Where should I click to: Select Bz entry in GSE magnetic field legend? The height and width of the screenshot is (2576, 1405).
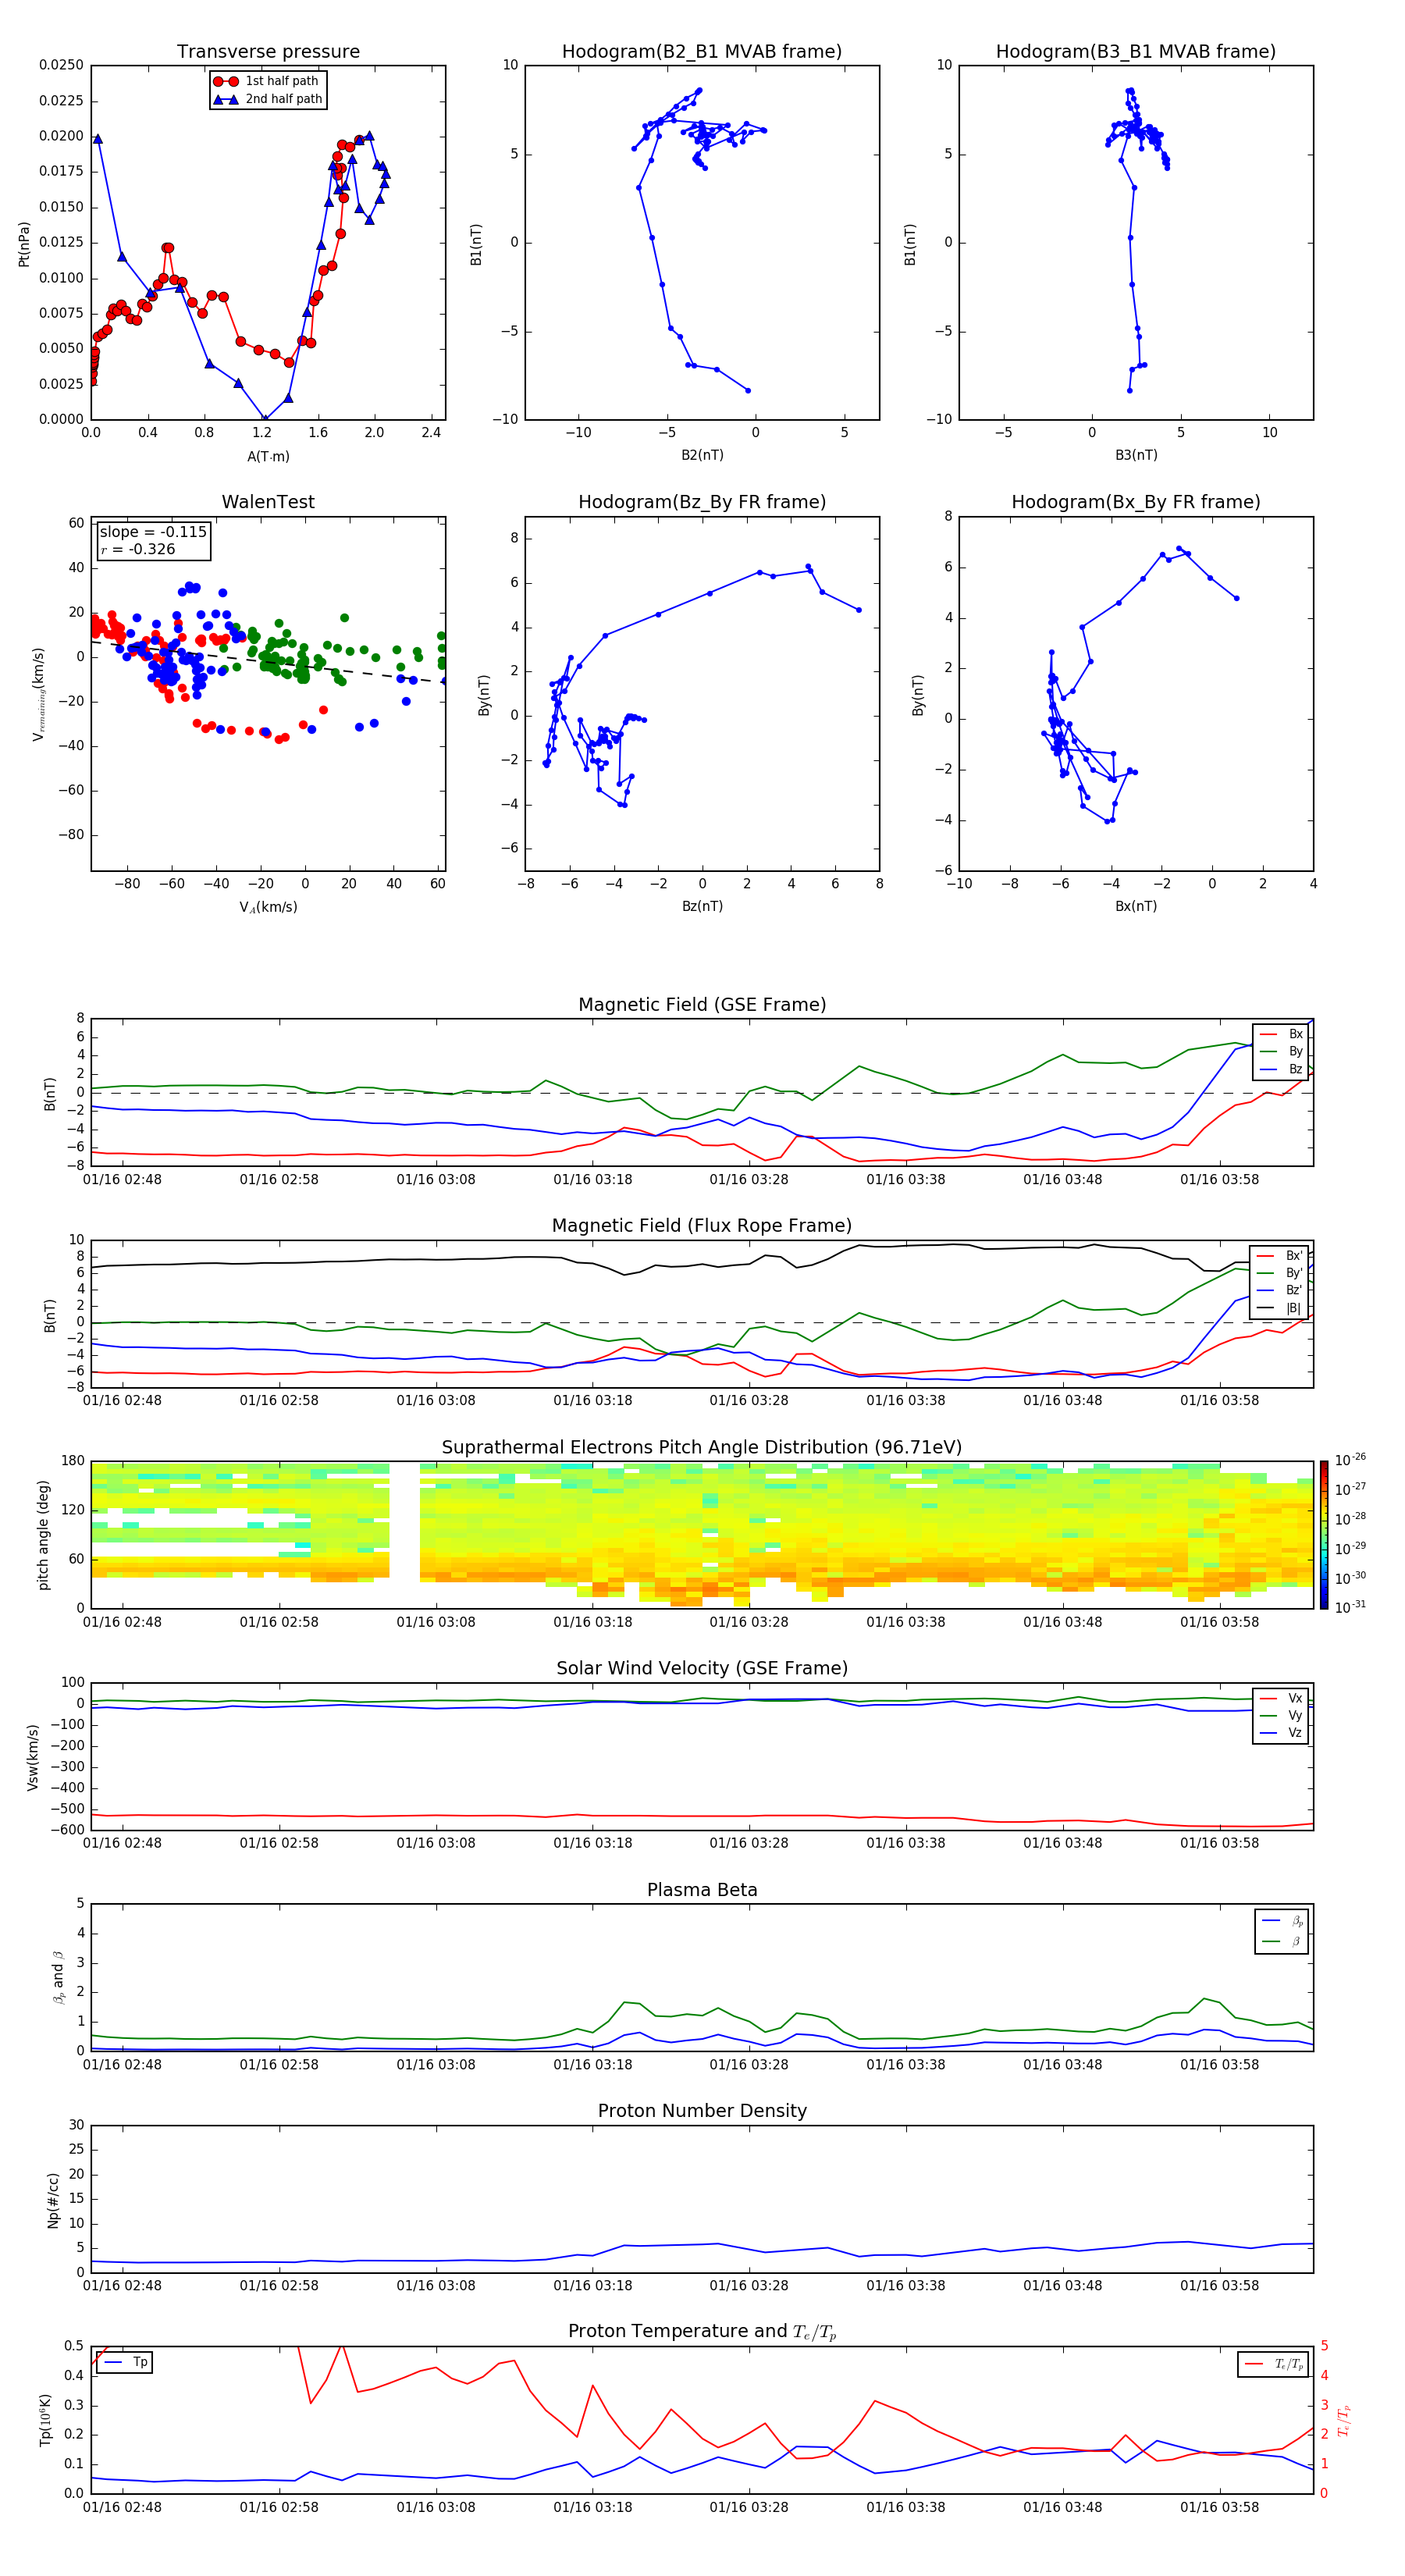1281,1070
